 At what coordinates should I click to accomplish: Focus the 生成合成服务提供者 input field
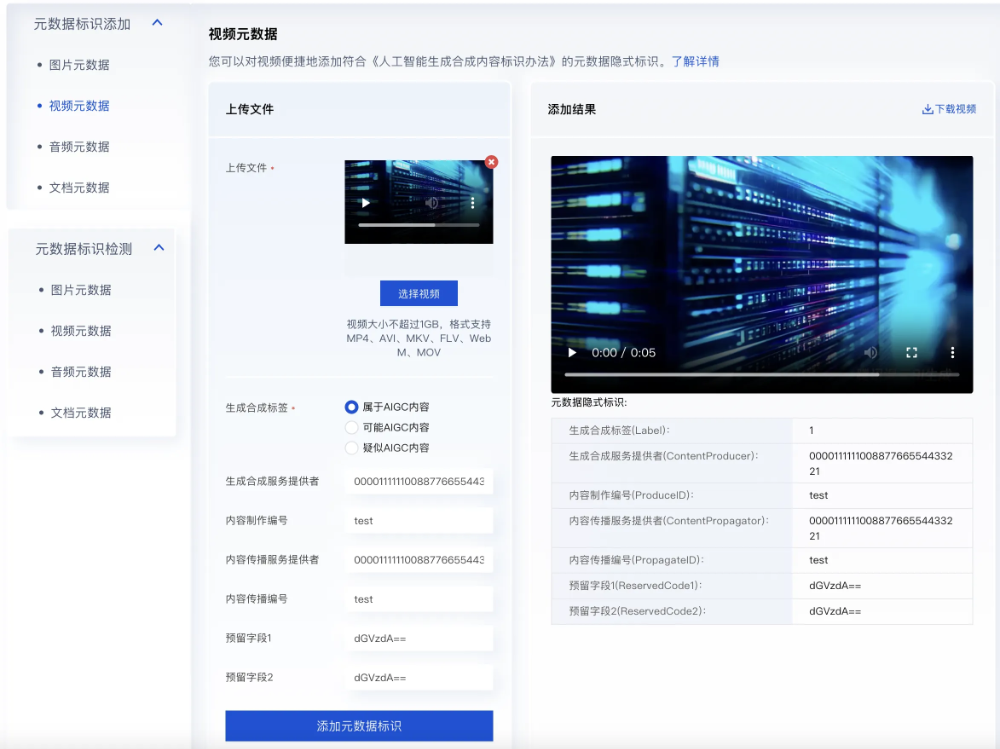(418, 481)
